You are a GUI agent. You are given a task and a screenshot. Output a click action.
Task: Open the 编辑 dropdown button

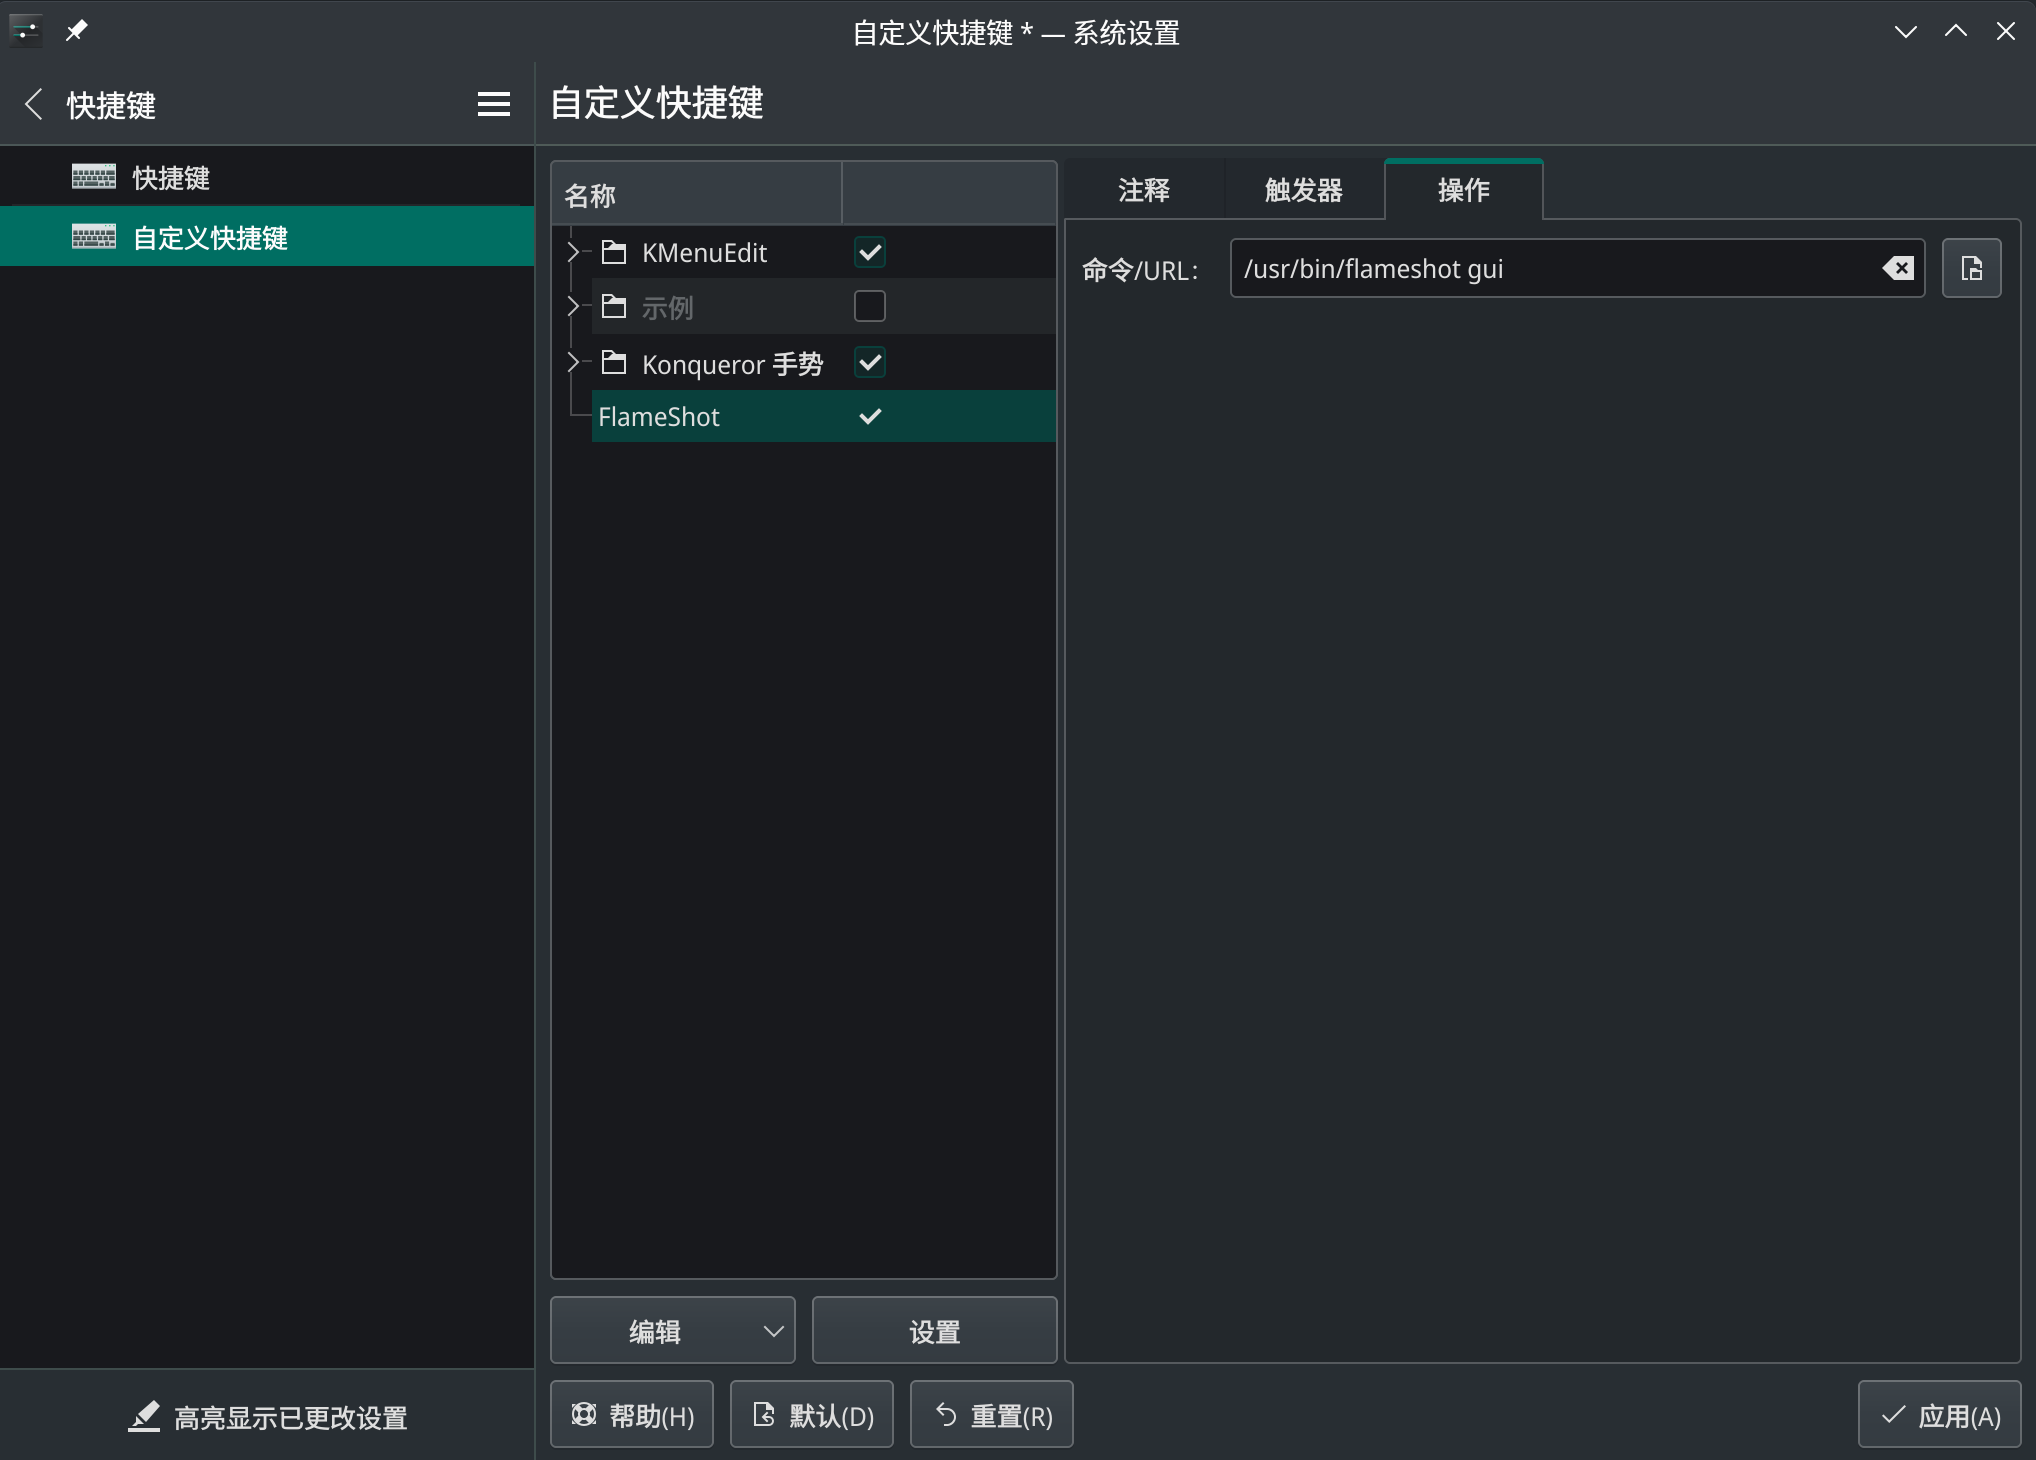point(672,1331)
